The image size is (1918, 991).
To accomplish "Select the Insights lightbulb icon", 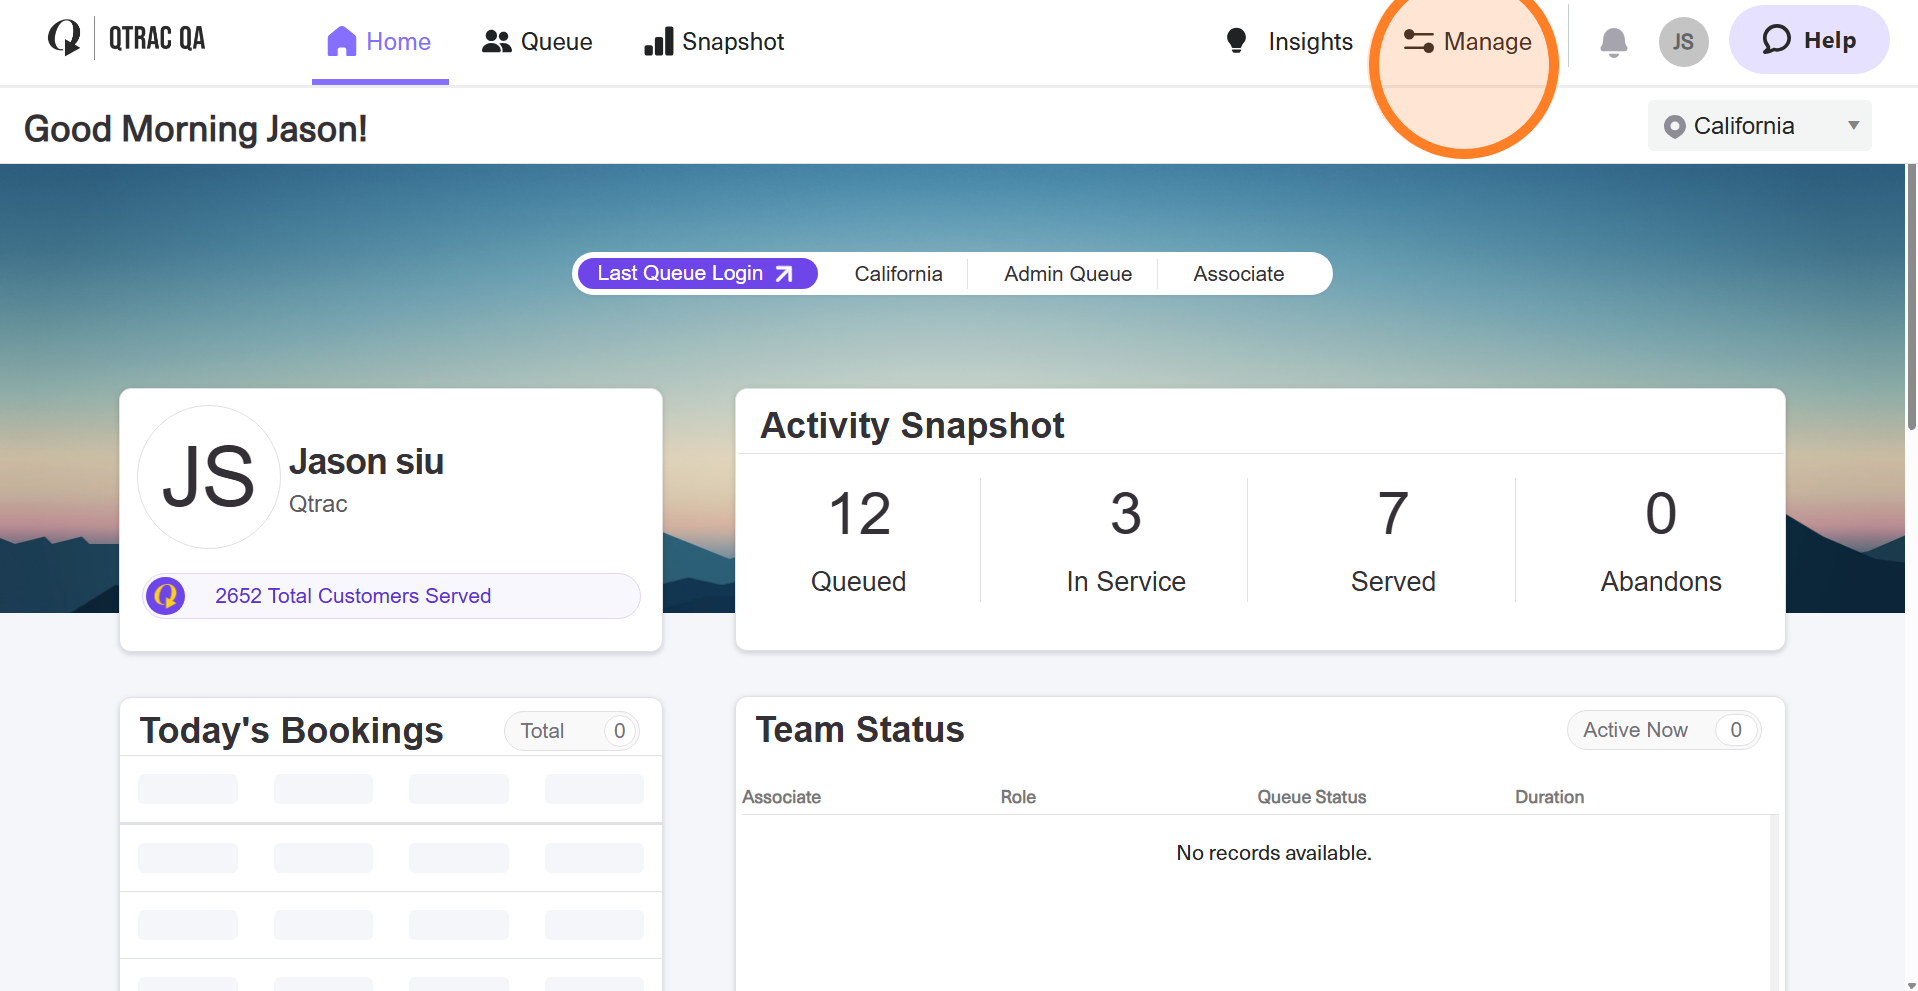I will pos(1236,41).
